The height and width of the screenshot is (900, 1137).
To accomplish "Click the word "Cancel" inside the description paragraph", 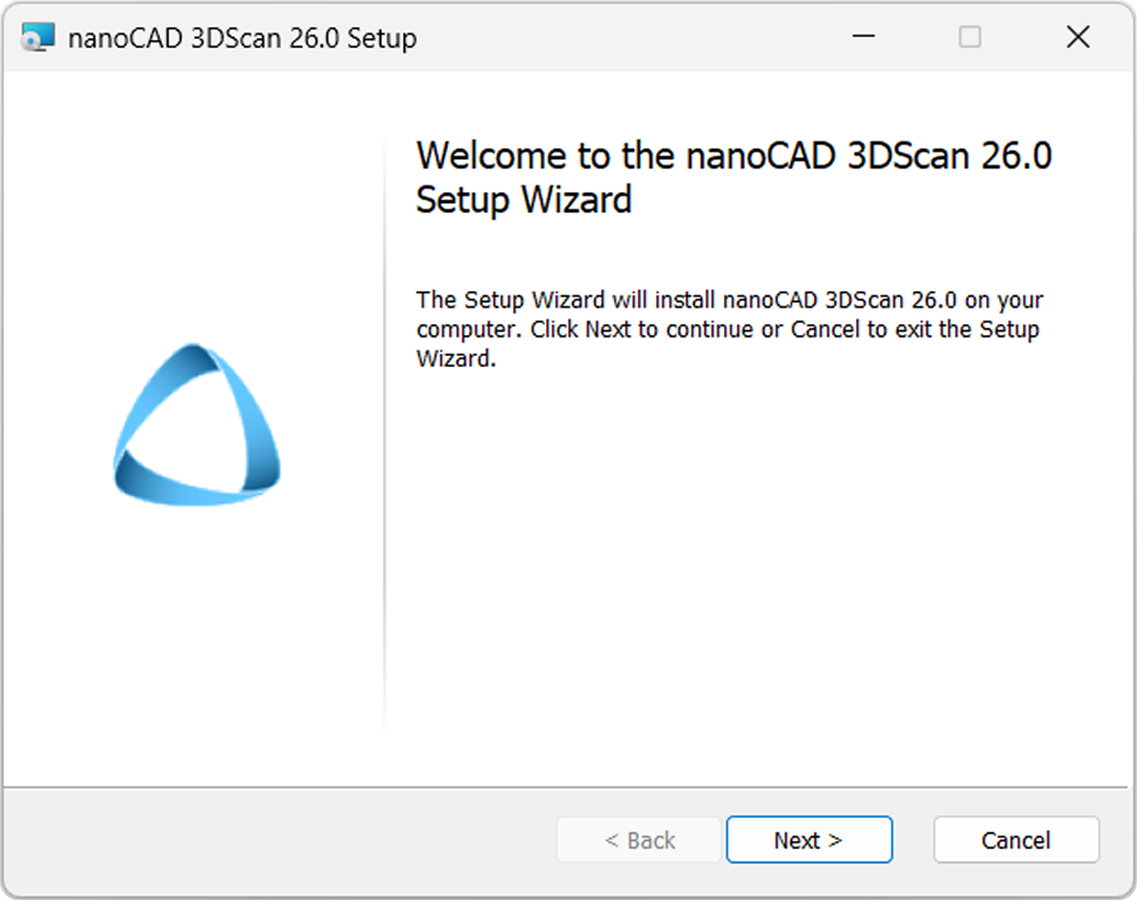I will [x=825, y=329].
